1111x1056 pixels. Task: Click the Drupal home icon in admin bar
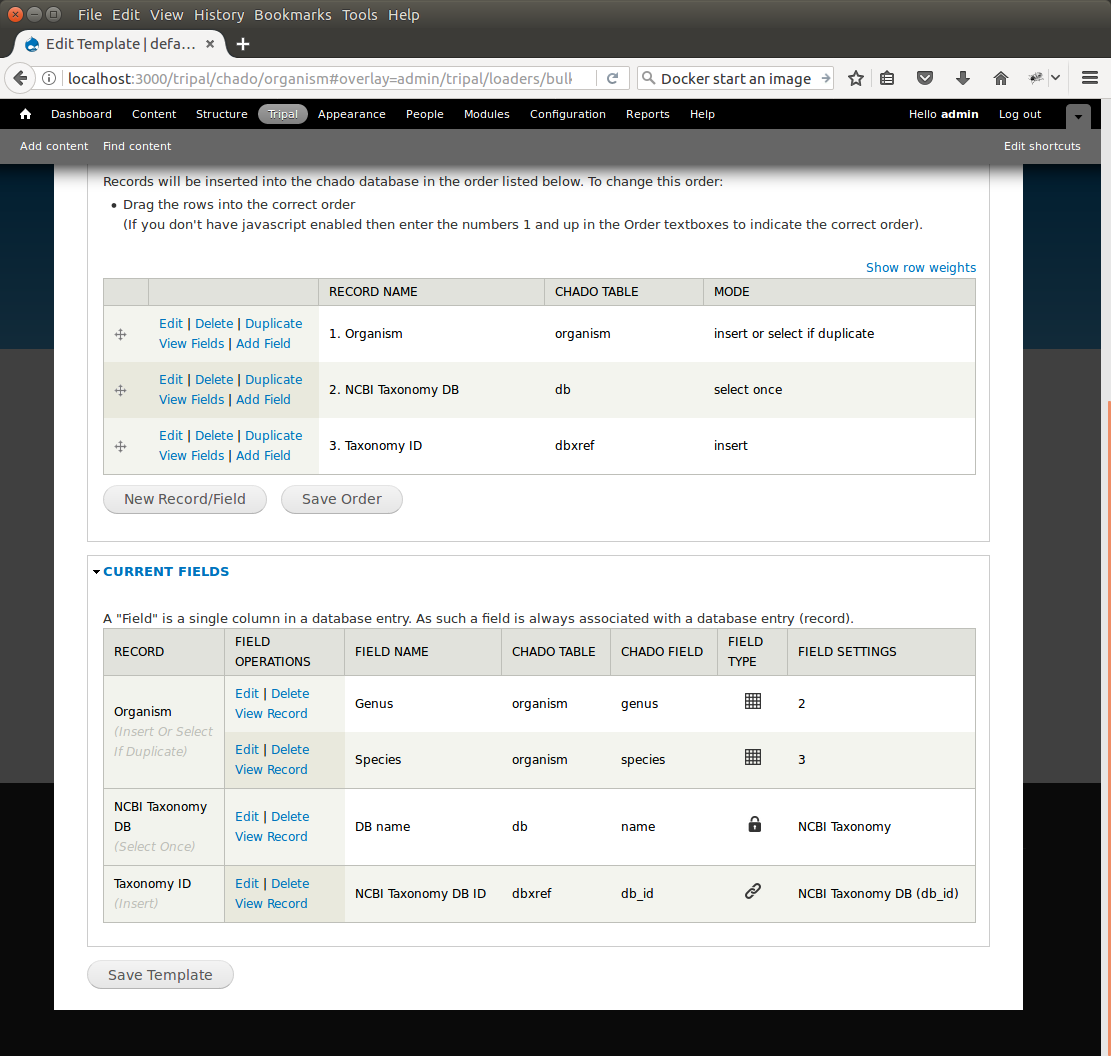(26, 114)
